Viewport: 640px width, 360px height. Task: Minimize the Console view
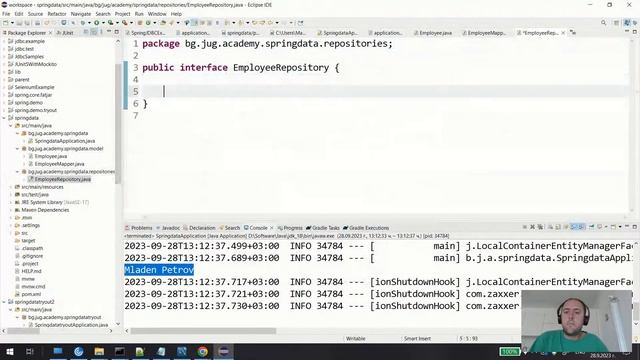tap(627, 227)
